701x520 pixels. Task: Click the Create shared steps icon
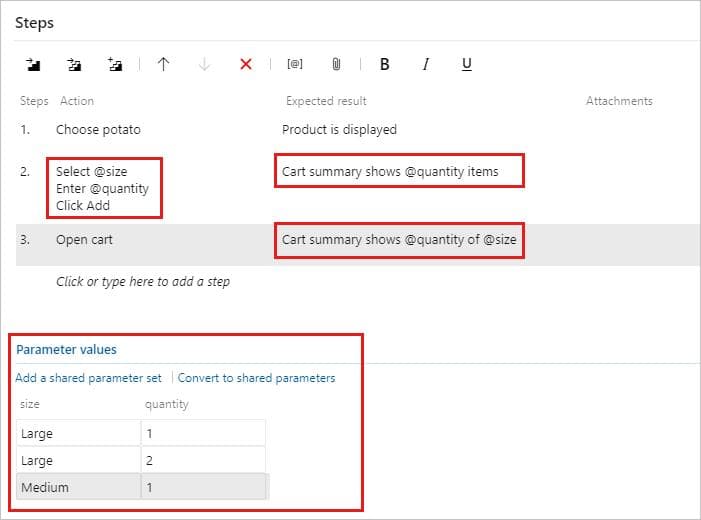tap(115, 64)
